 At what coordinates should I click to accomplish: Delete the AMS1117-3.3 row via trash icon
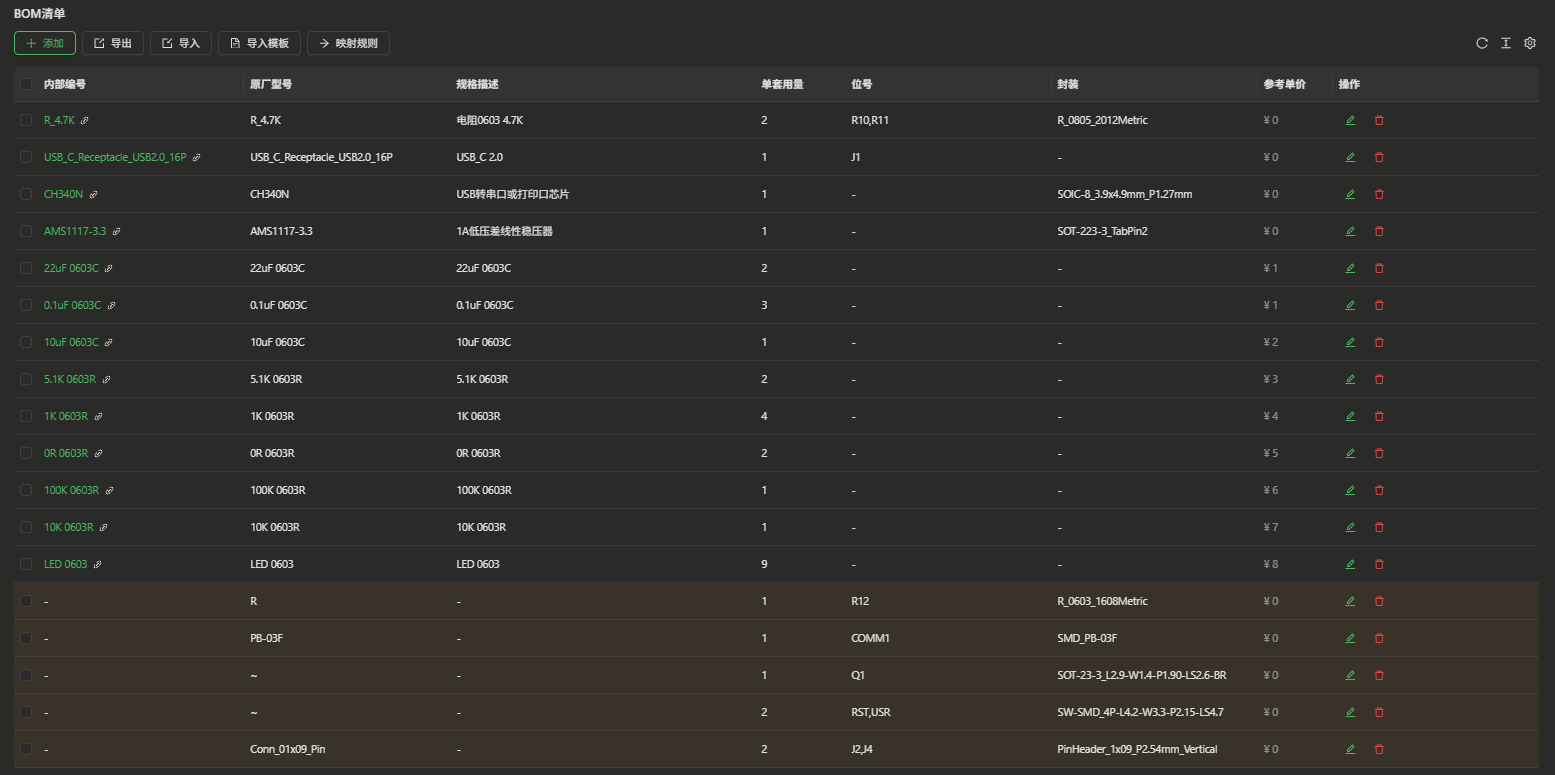(x=1379, y=231)
